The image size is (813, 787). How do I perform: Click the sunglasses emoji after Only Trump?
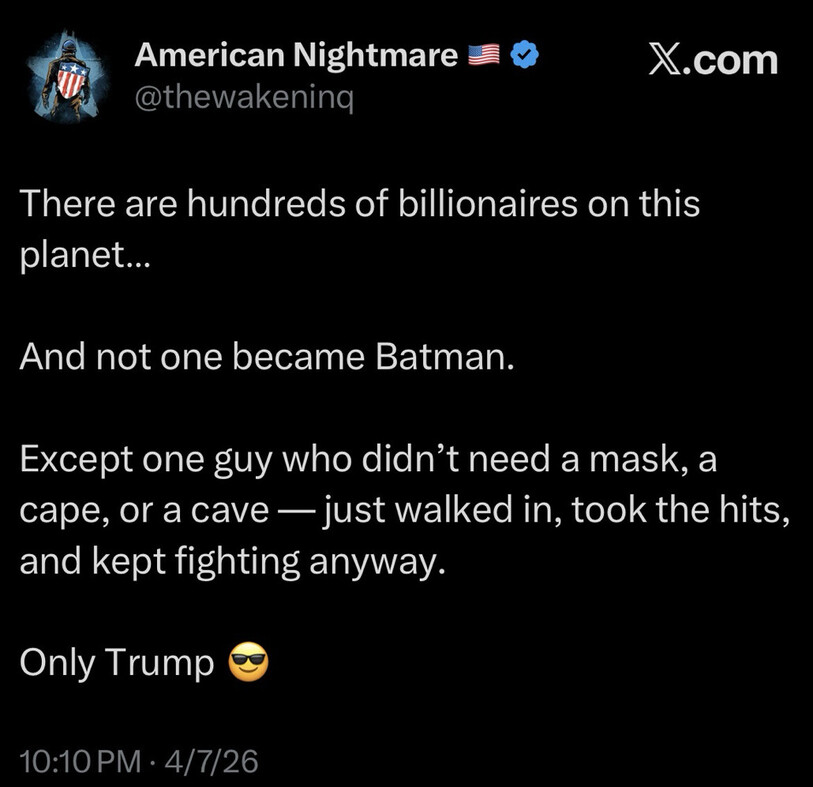point(250,663)
